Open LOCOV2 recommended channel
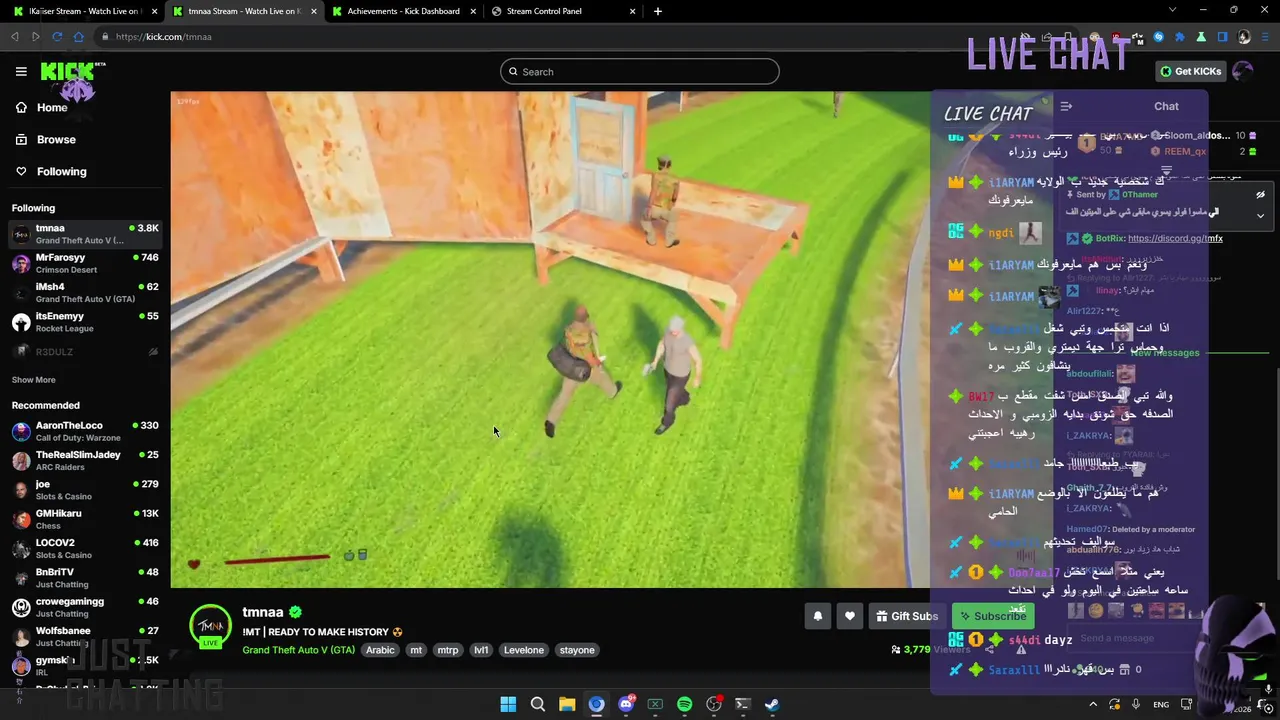The width and height of the screenshot is (1280, 720). [85, 548]
